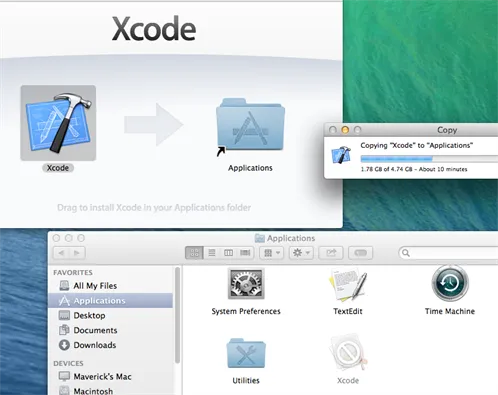Viewport: 498px width, 395px height.
Task: Click the Applications label in installer
Action: tap(250, 168)
